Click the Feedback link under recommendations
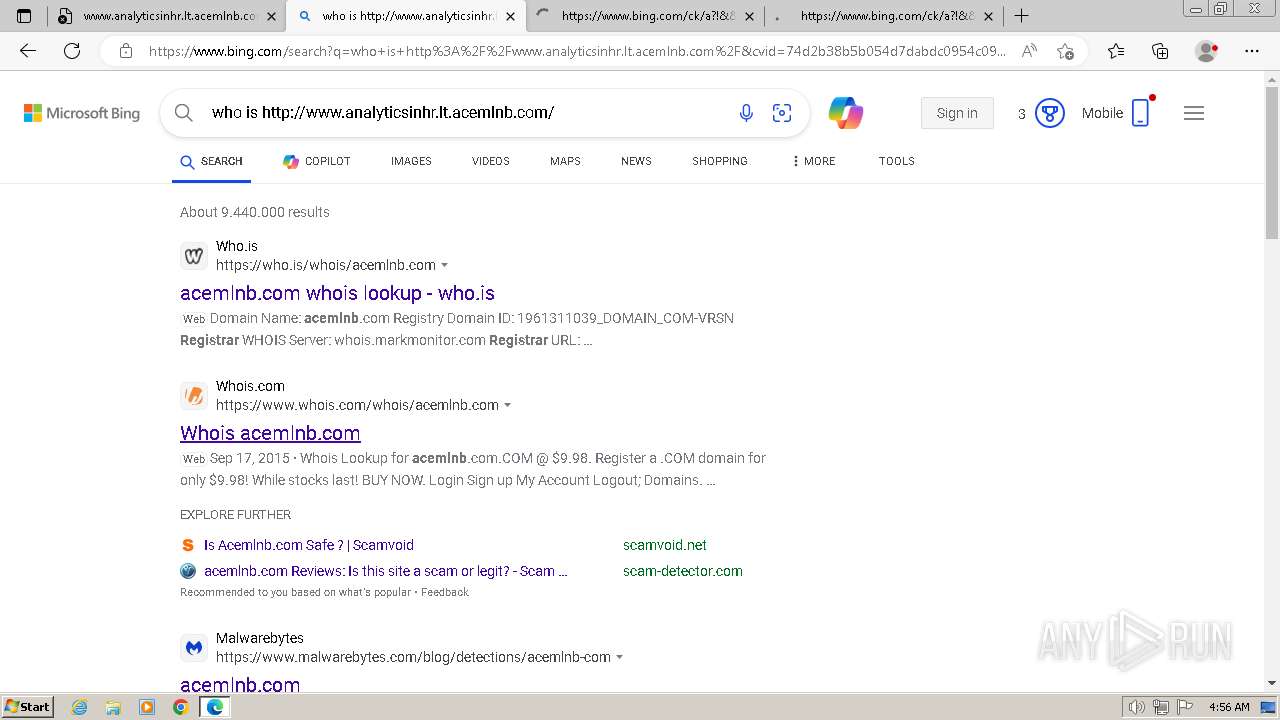This screenshot has height=720, width=1280. coord(445,592)
